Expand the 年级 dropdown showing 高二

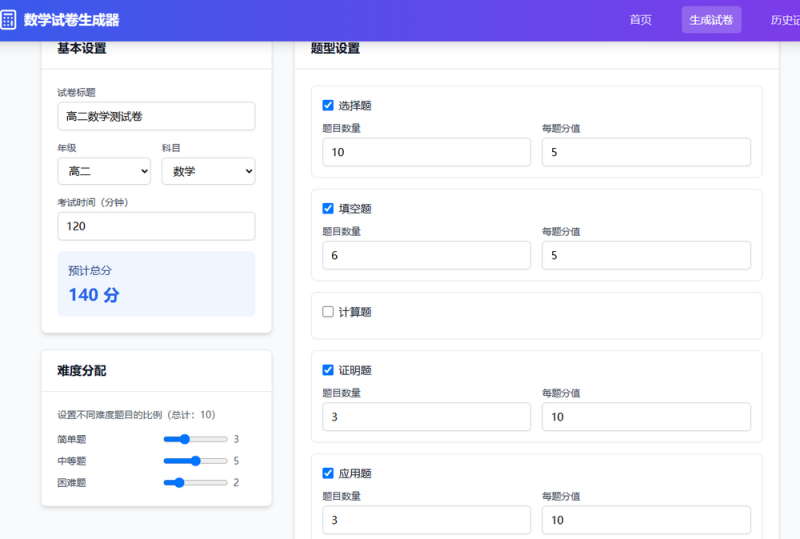(104, 171)
